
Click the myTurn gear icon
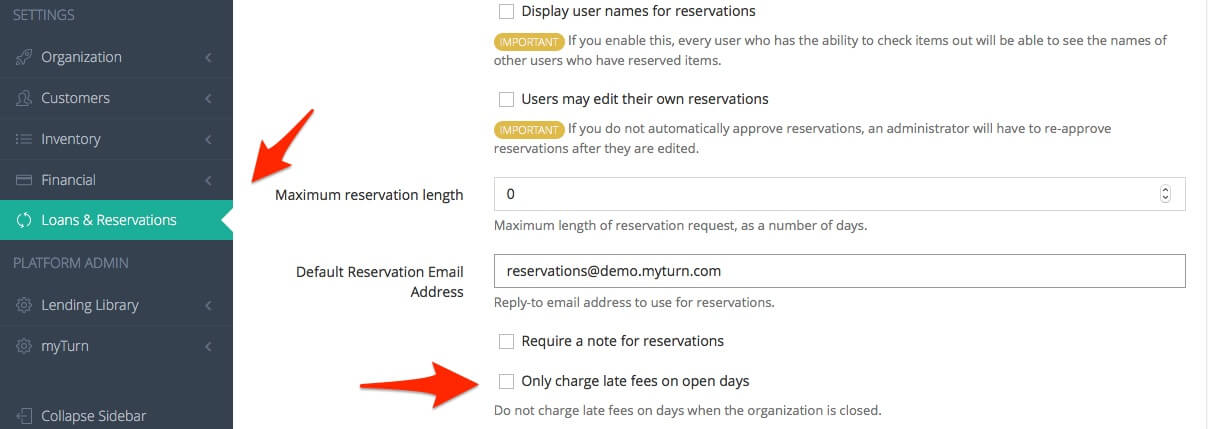(24, 346)
